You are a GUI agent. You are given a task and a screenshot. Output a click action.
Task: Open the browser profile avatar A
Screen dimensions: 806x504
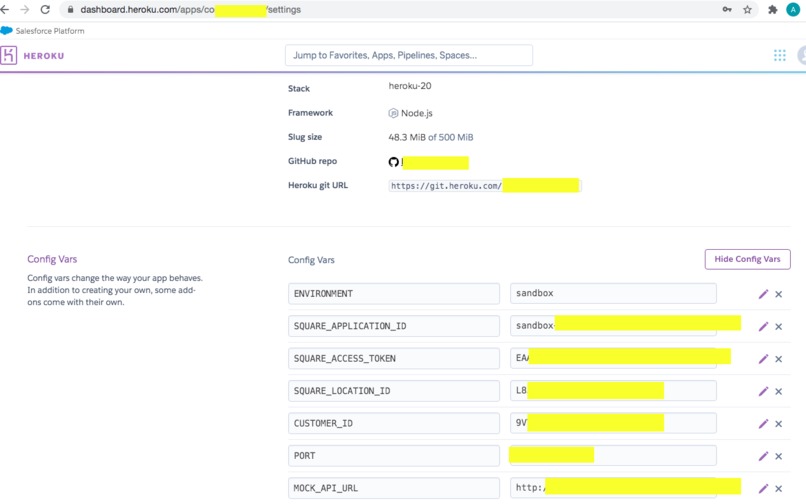793,9
